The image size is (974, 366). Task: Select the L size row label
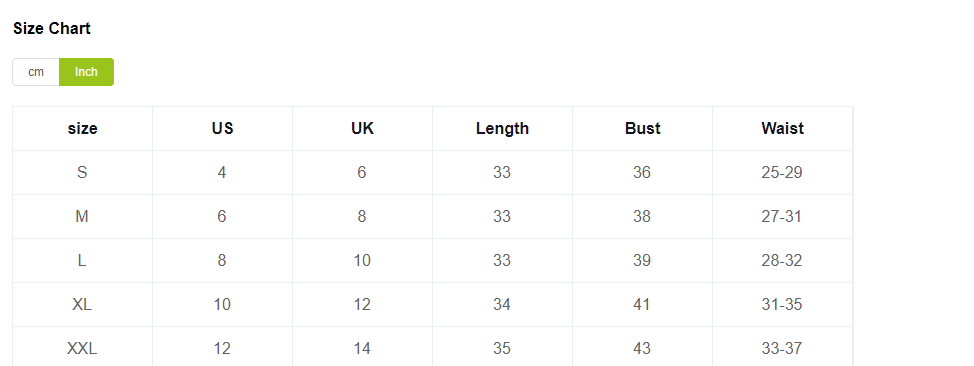pyautogui.click(x=82, y=260)
